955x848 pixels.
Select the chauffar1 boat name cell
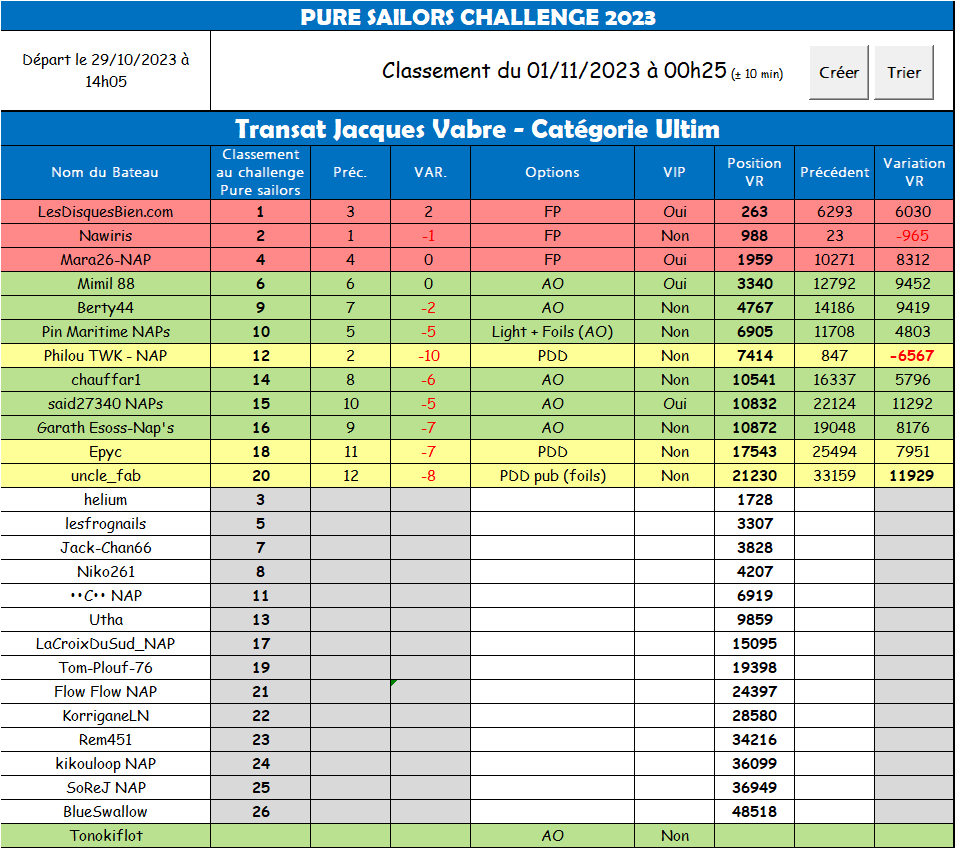105,380
